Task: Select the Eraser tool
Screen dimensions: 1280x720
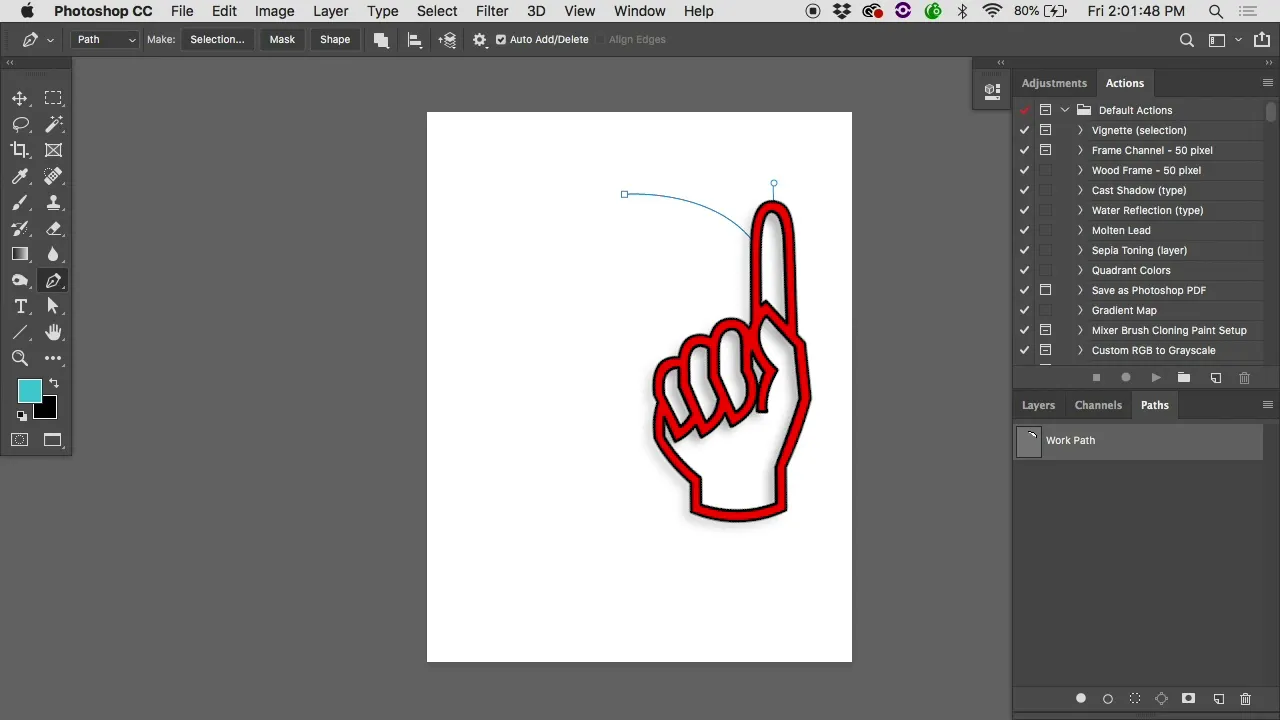Action: coord(53,228)
